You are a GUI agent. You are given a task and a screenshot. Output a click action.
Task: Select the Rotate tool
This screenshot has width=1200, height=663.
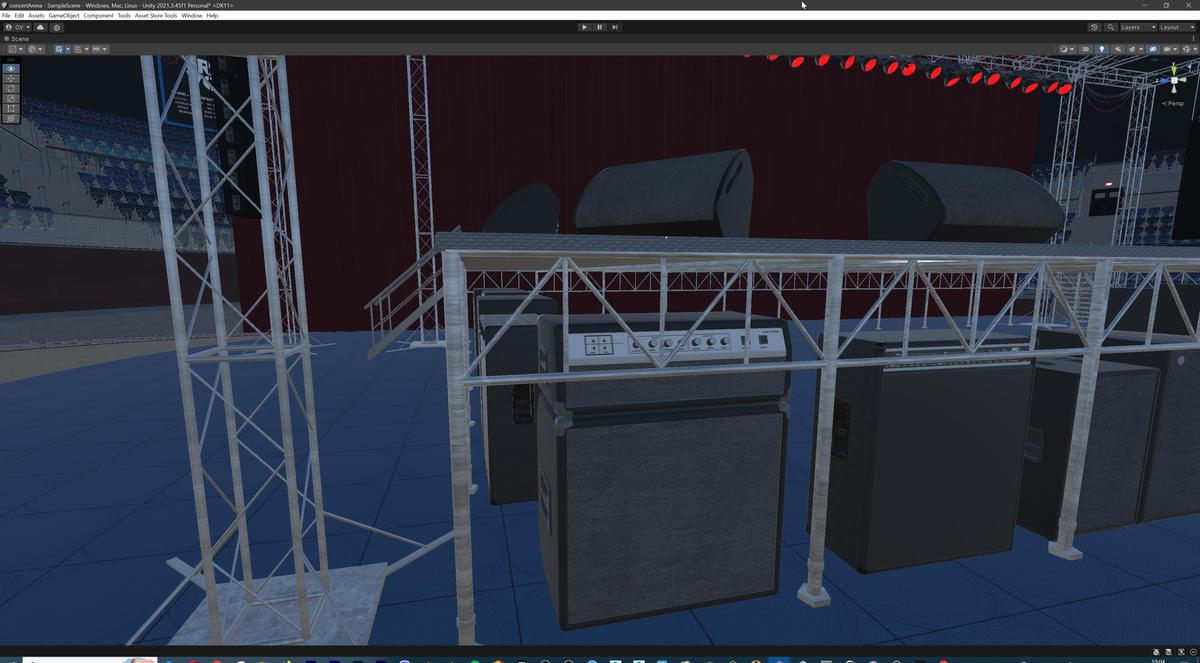pos(9,88)
